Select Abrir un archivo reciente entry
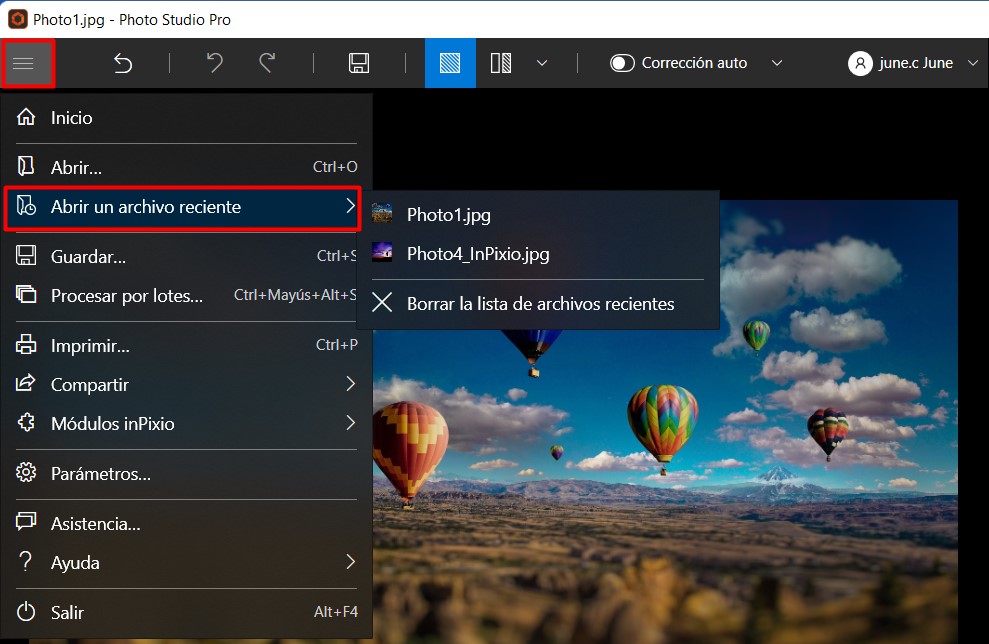The width and height of the screenshot is (989, 644). point(183,207)
